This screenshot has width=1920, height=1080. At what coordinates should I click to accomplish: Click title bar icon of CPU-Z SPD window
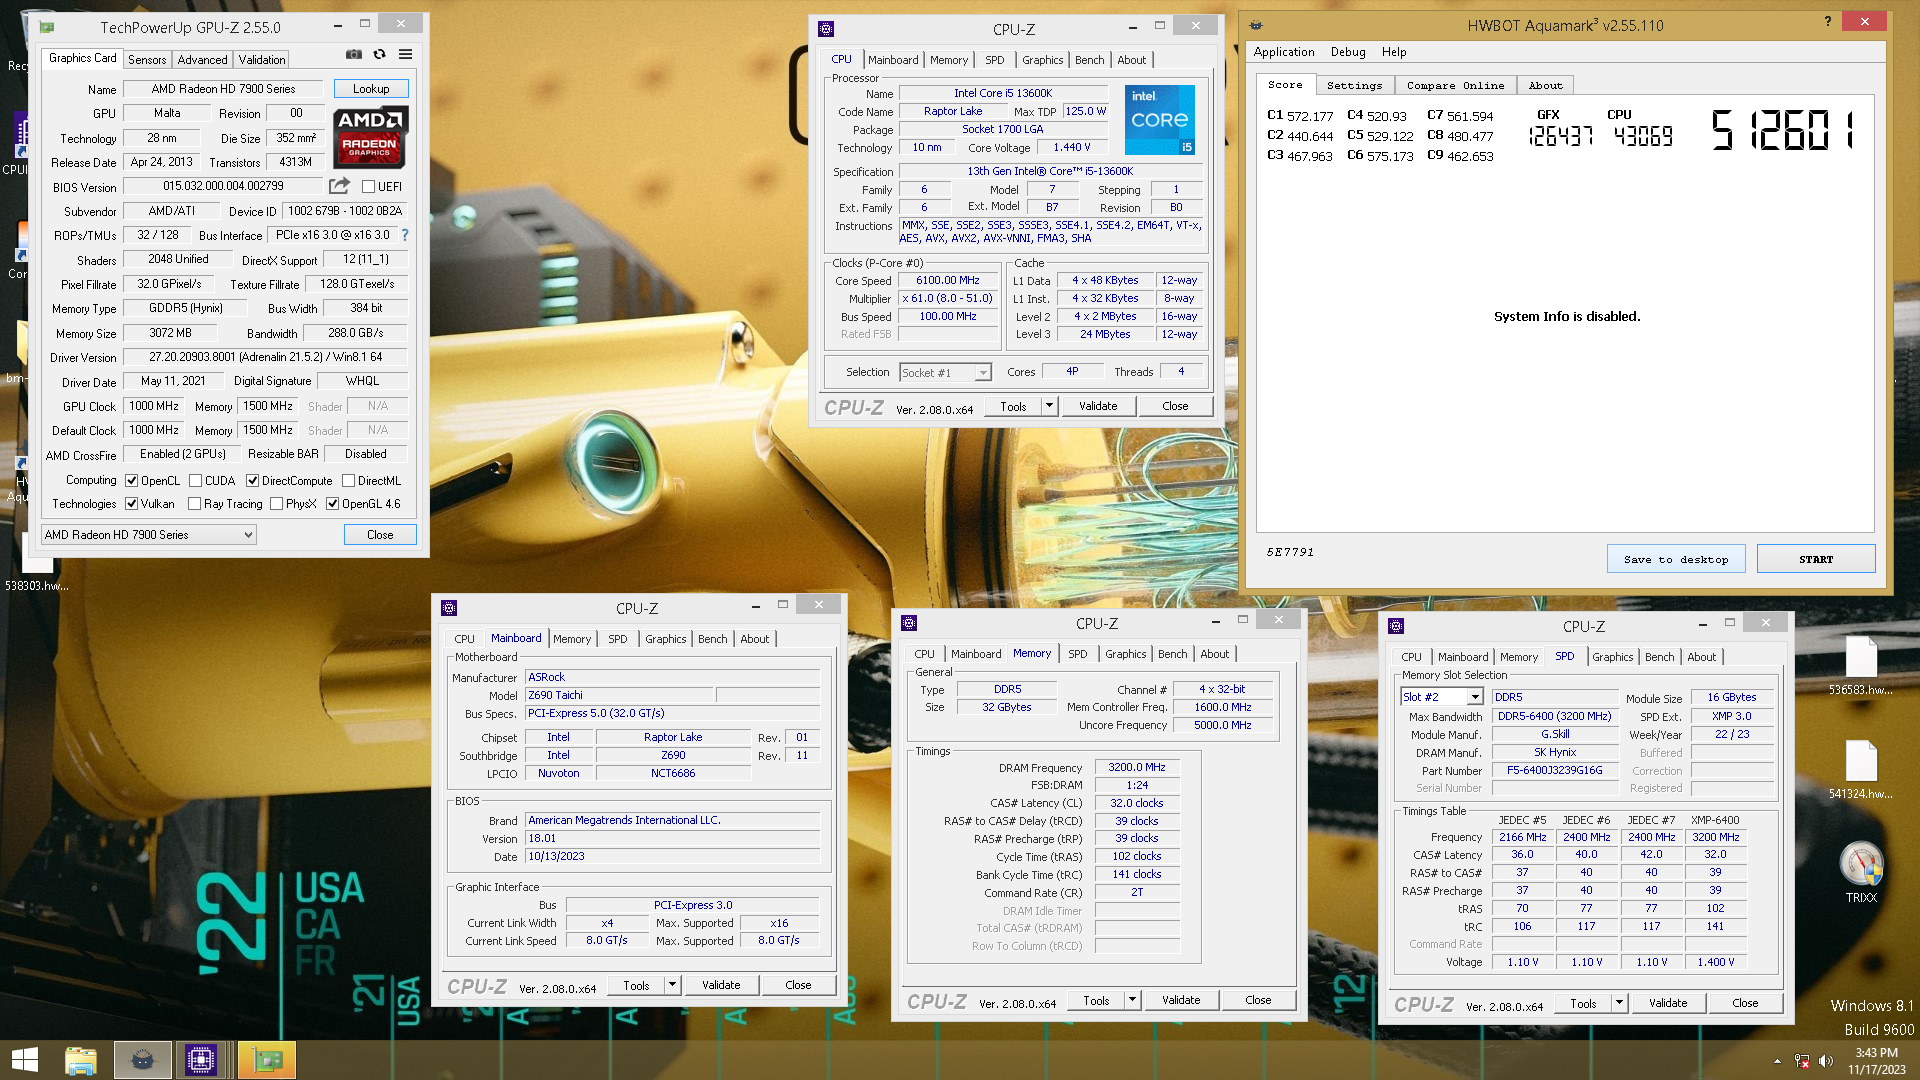1396,626
